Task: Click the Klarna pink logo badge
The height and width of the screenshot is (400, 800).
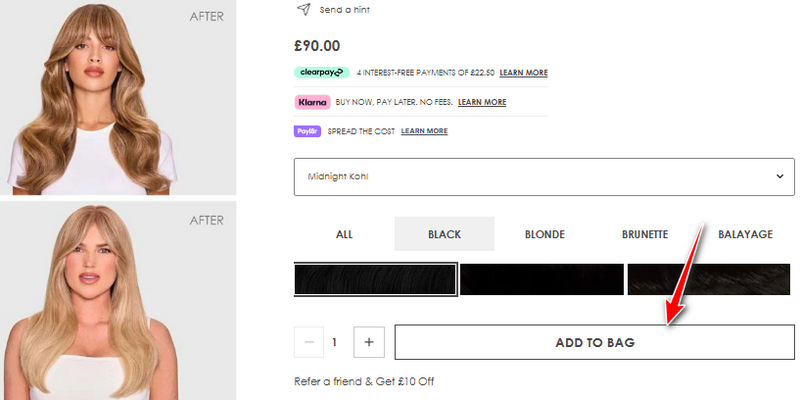Action: [x=312, y=102]
